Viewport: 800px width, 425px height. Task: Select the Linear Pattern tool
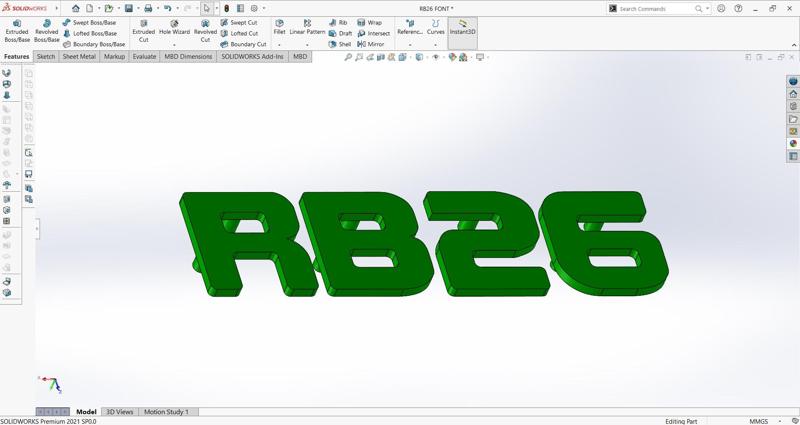(307, 28)
